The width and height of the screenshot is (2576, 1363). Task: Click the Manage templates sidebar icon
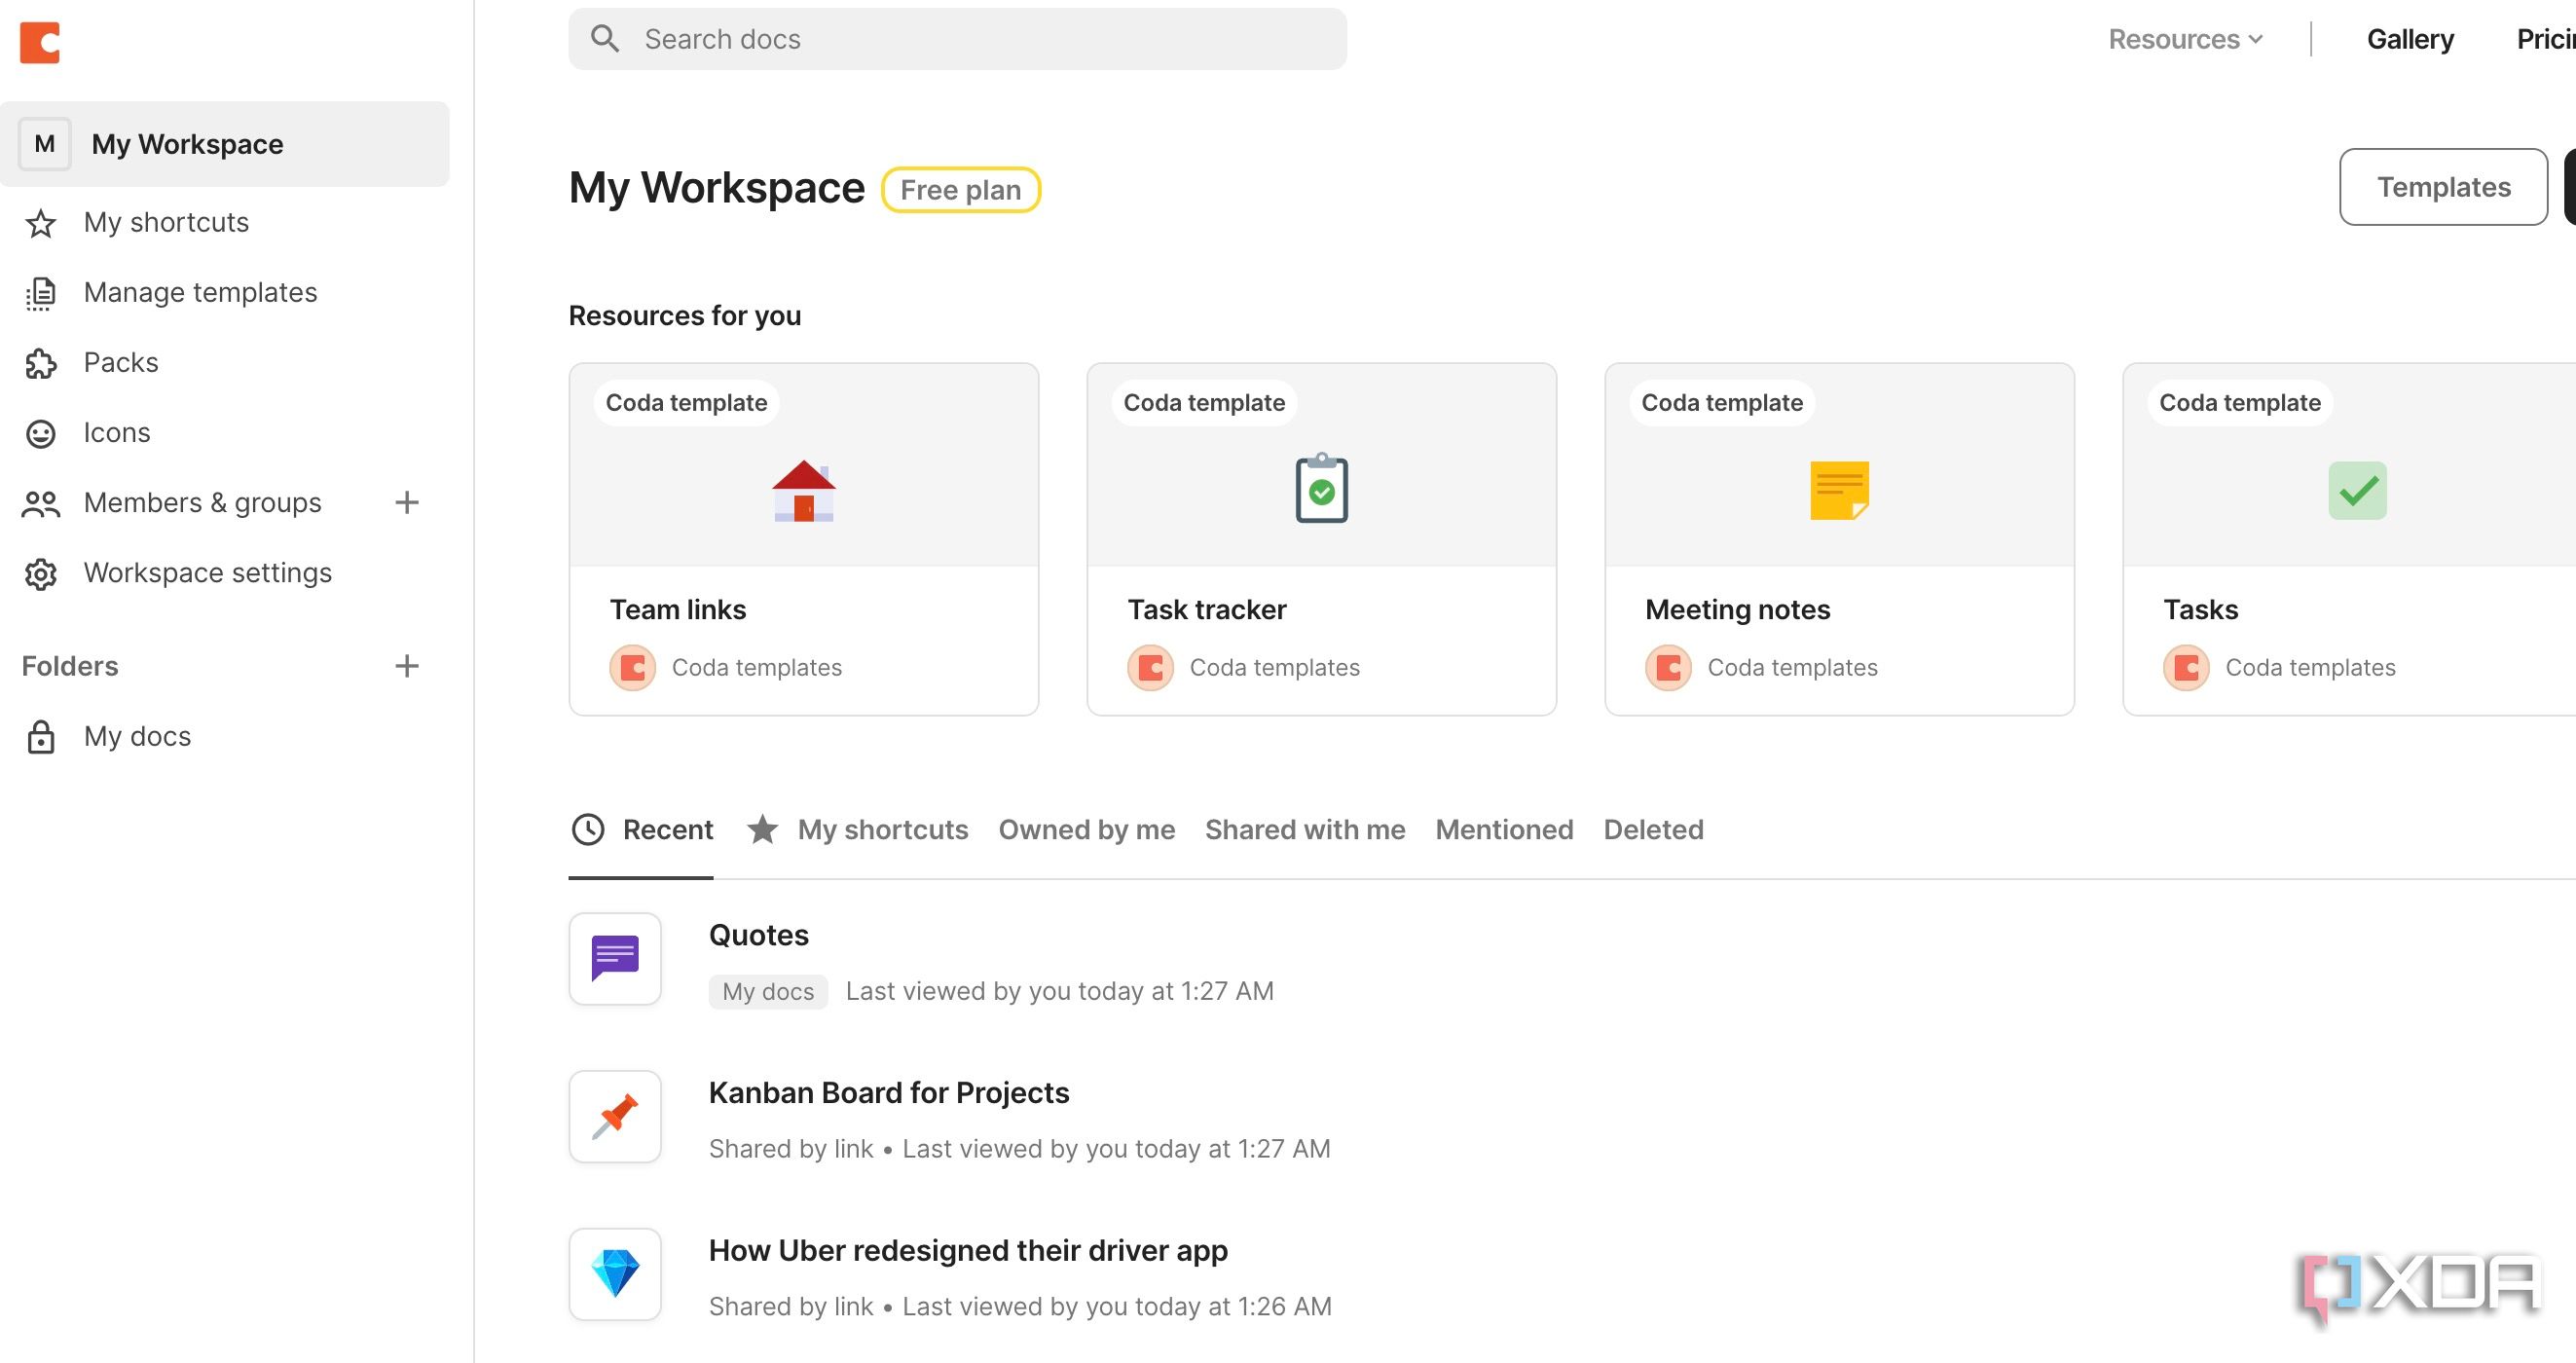click(x=41, y=293)
